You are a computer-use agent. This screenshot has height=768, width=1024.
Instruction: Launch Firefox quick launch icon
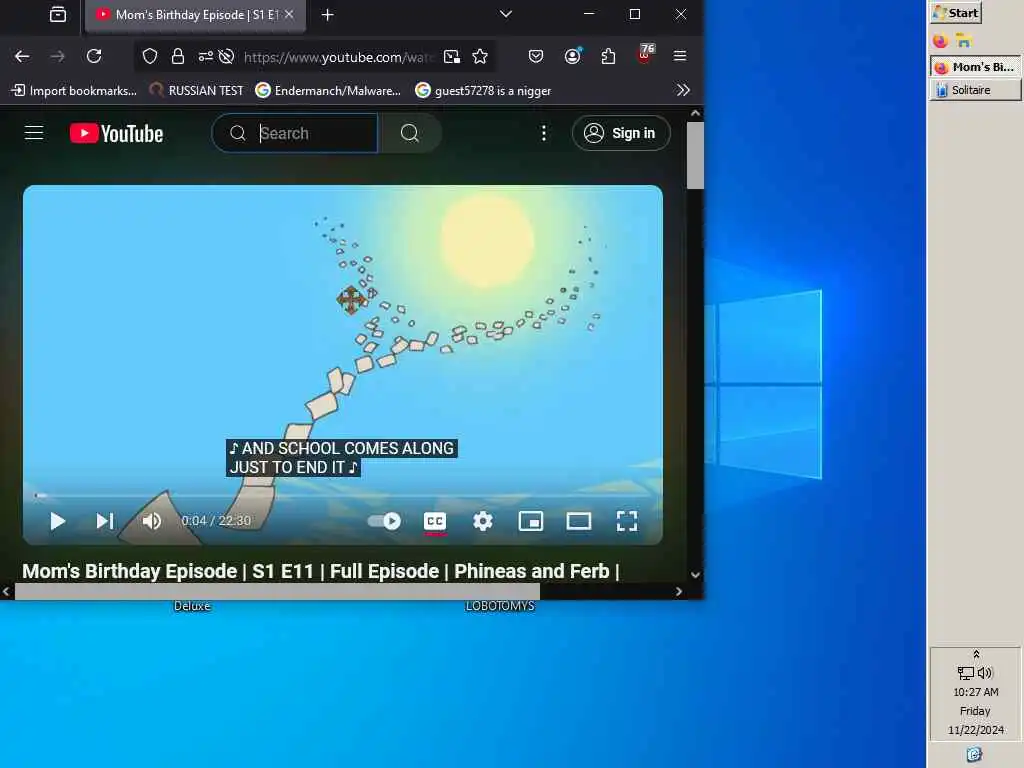click(x=940, y=40)
